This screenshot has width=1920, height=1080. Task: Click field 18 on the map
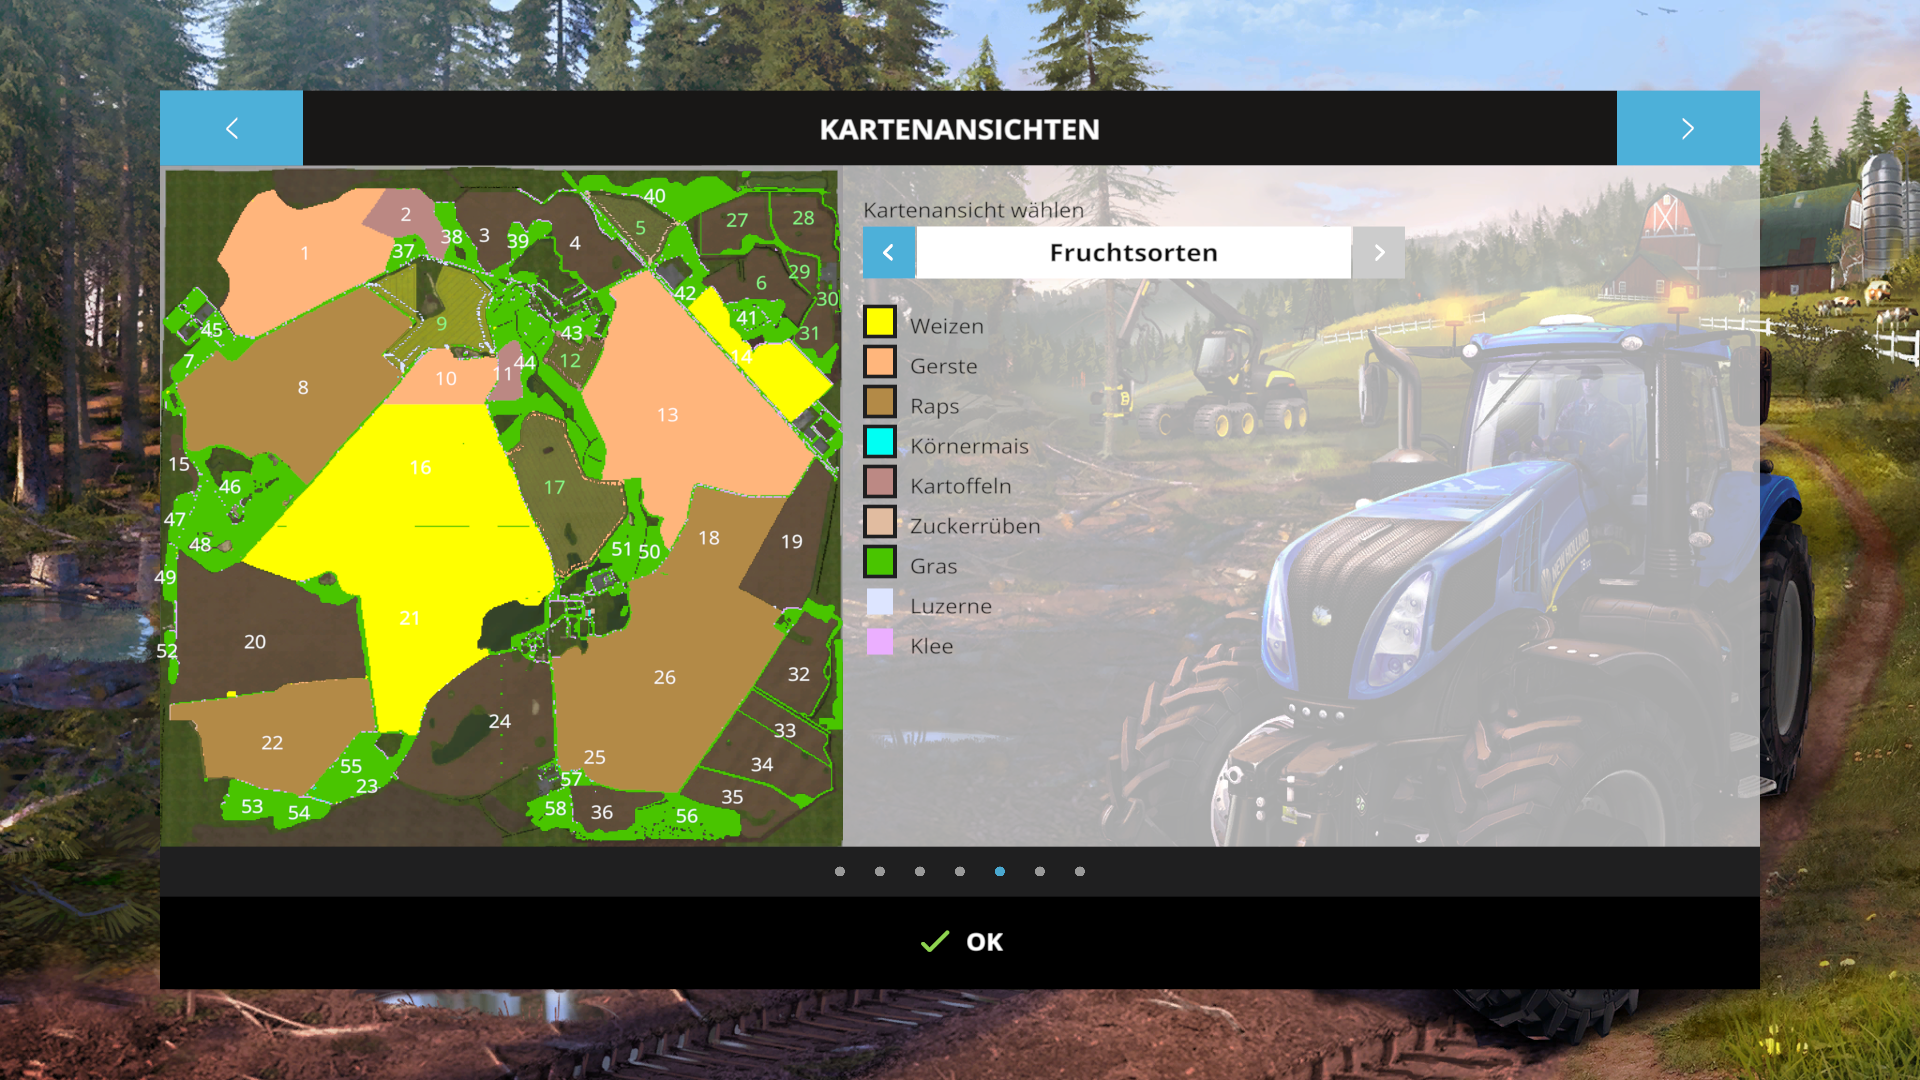(x=709, y=537)
